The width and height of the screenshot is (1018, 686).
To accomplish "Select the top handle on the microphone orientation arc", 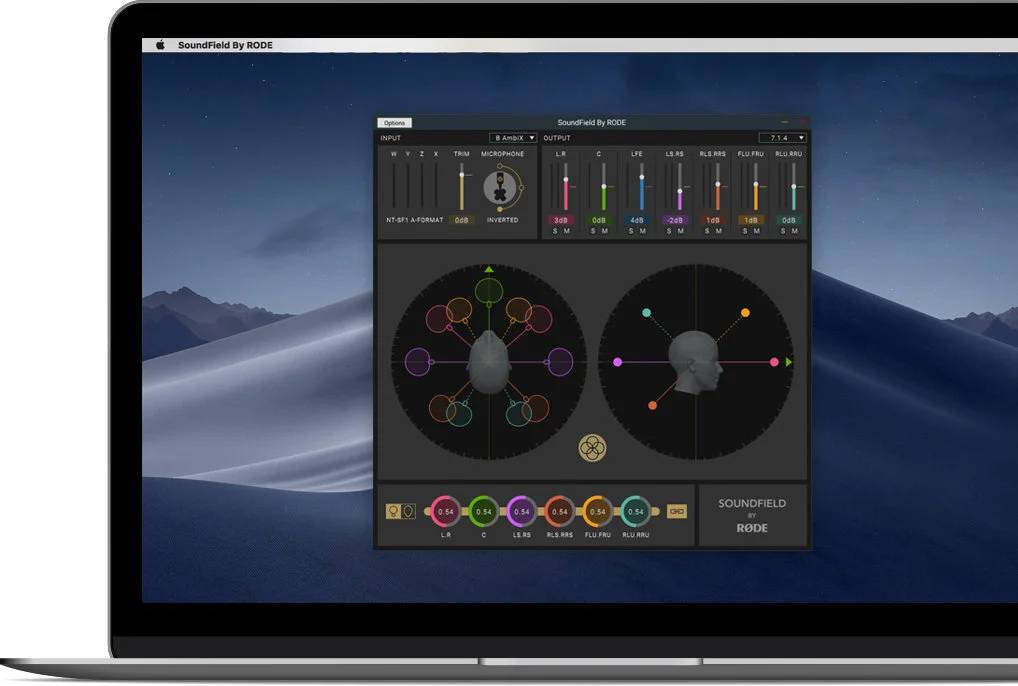I will click(499, 167).
